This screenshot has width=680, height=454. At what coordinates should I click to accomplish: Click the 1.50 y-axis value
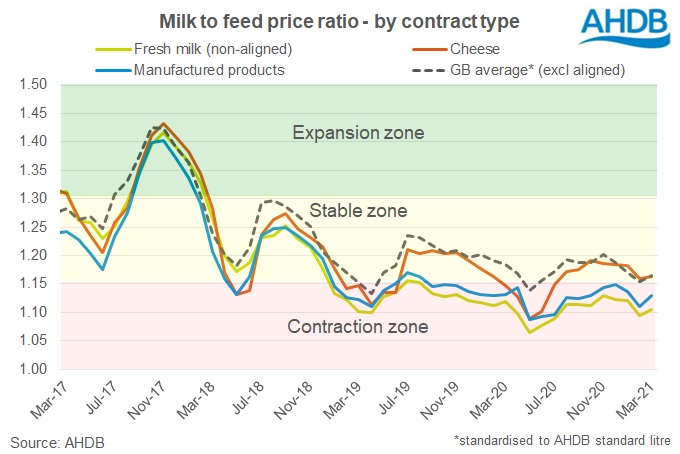click(35, 85)
